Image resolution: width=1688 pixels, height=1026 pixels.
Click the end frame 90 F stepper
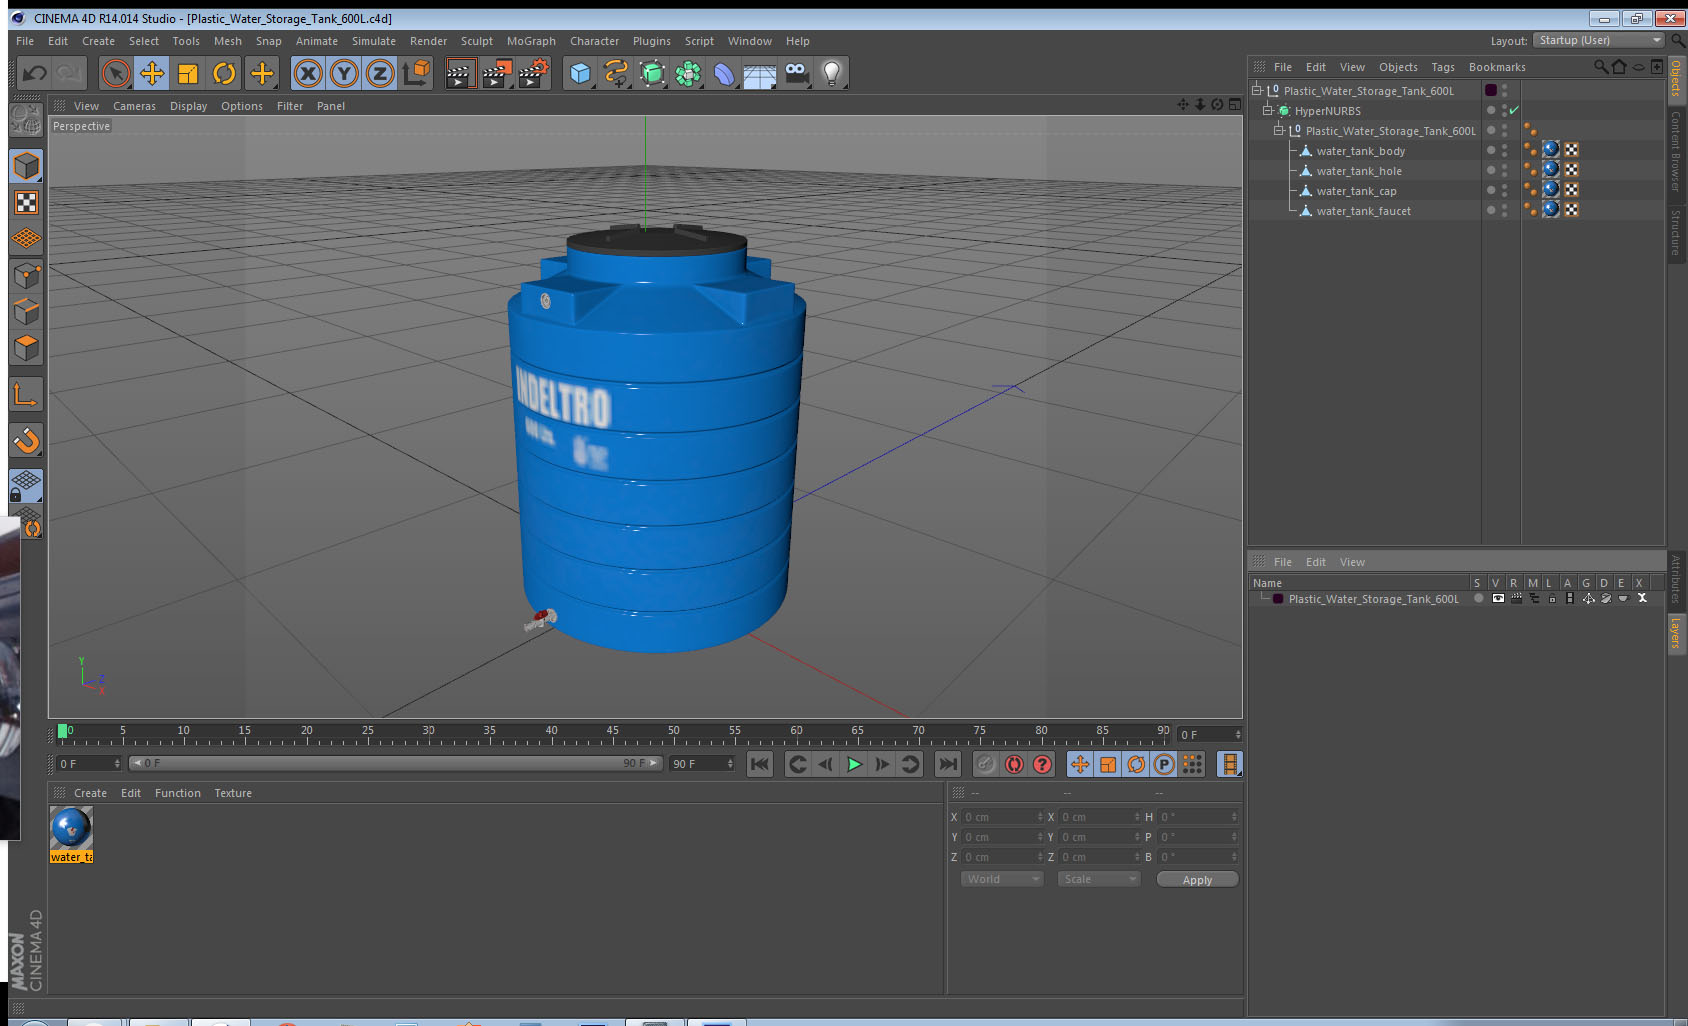coord(731,764)
